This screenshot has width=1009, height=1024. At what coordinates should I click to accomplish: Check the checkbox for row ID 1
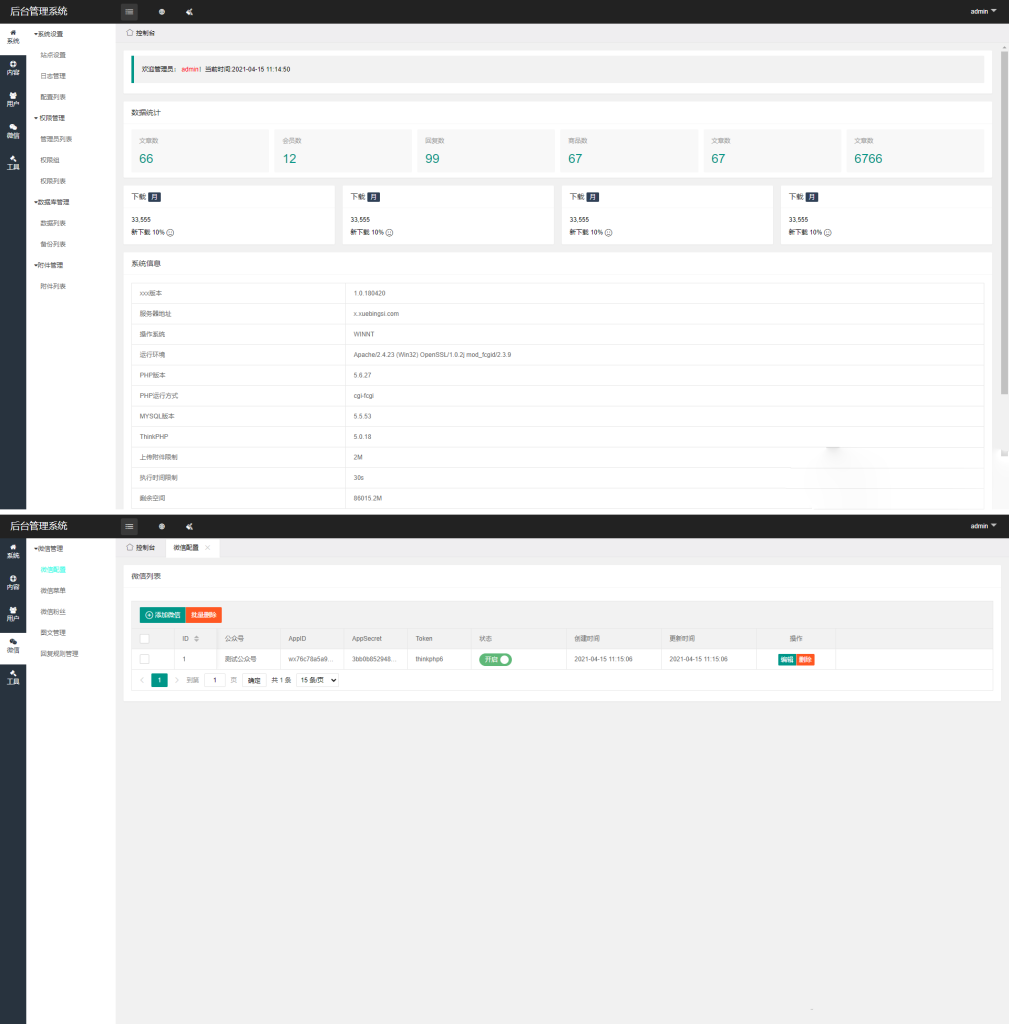click(x=145, y=659)
